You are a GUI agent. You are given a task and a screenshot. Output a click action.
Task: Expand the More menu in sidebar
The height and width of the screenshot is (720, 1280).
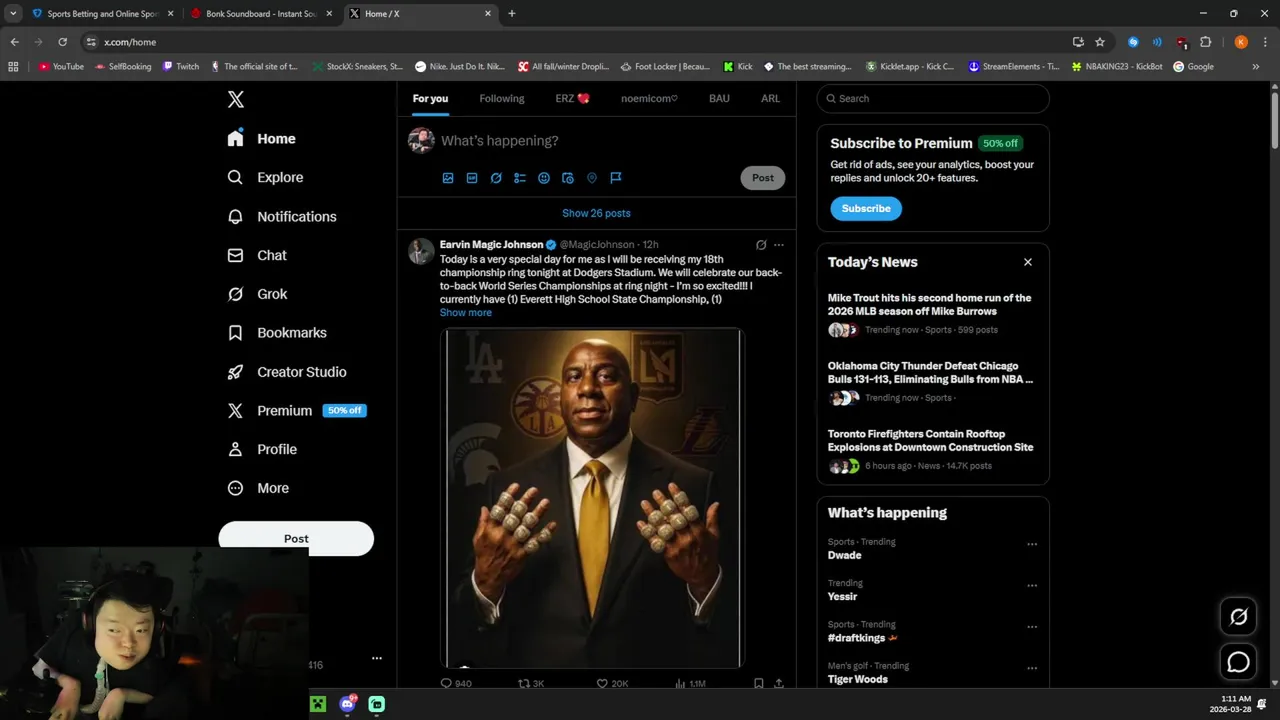coord(258,488)
